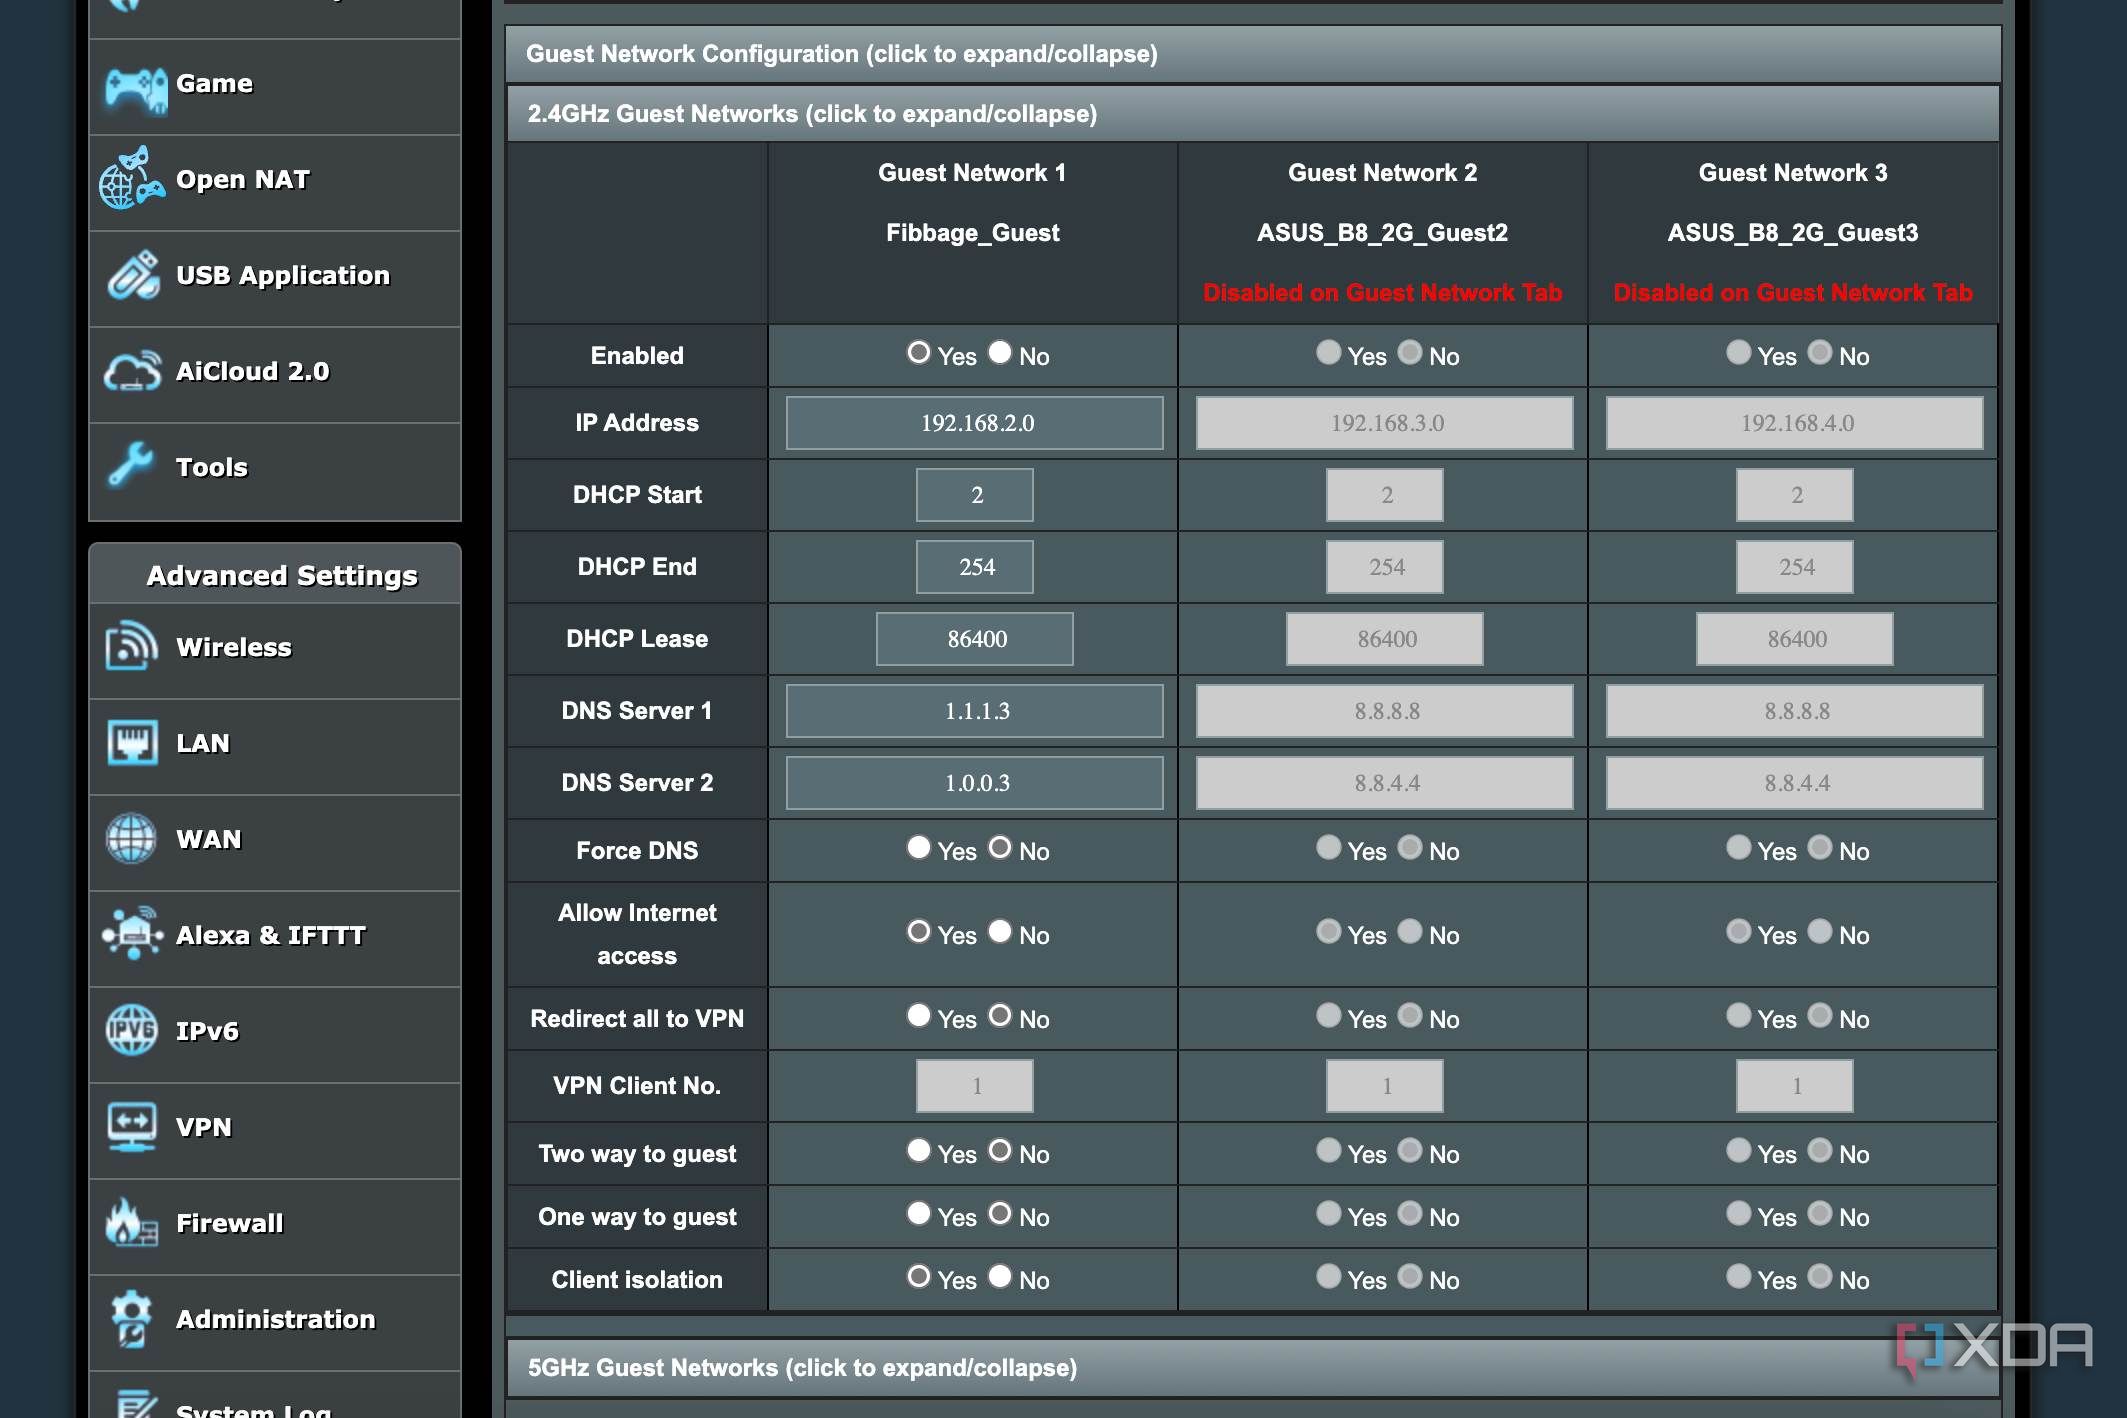The width and height of the screenshot is (2127, 1418).
Task: Set Force DNS to Yes for Fibbage_Guest
Action: (x=918, y=847)
